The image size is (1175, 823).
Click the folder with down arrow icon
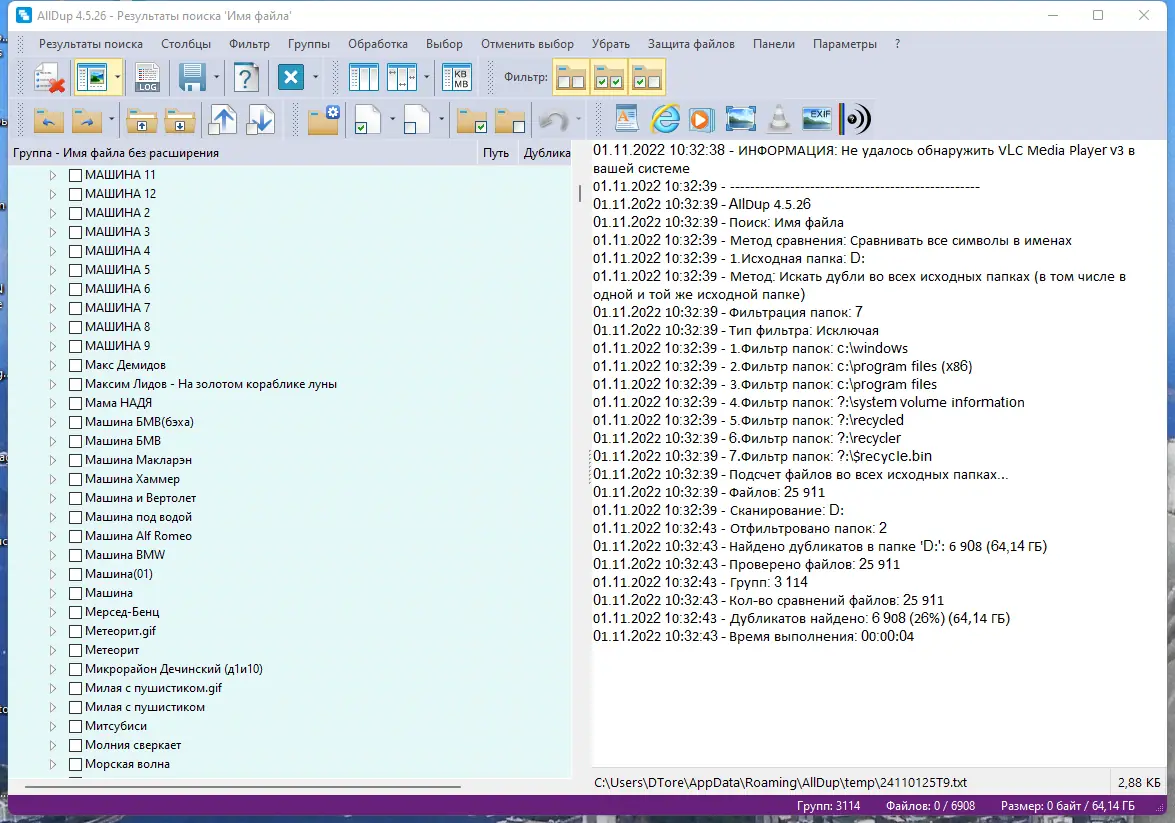[181, 120]
